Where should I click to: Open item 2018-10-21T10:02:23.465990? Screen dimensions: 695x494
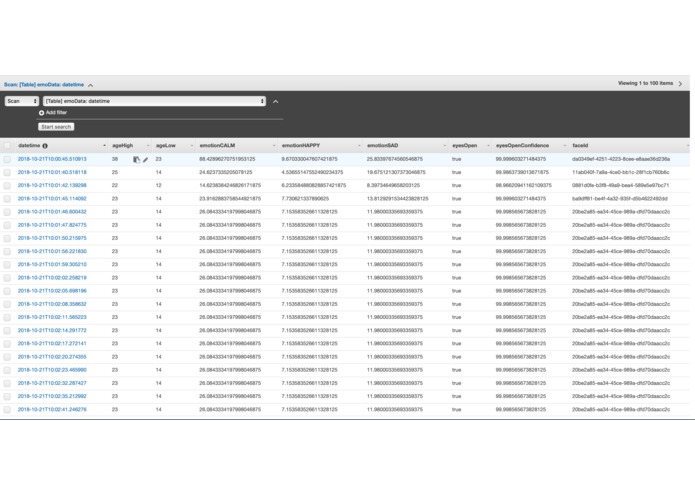tap(52, 370)
